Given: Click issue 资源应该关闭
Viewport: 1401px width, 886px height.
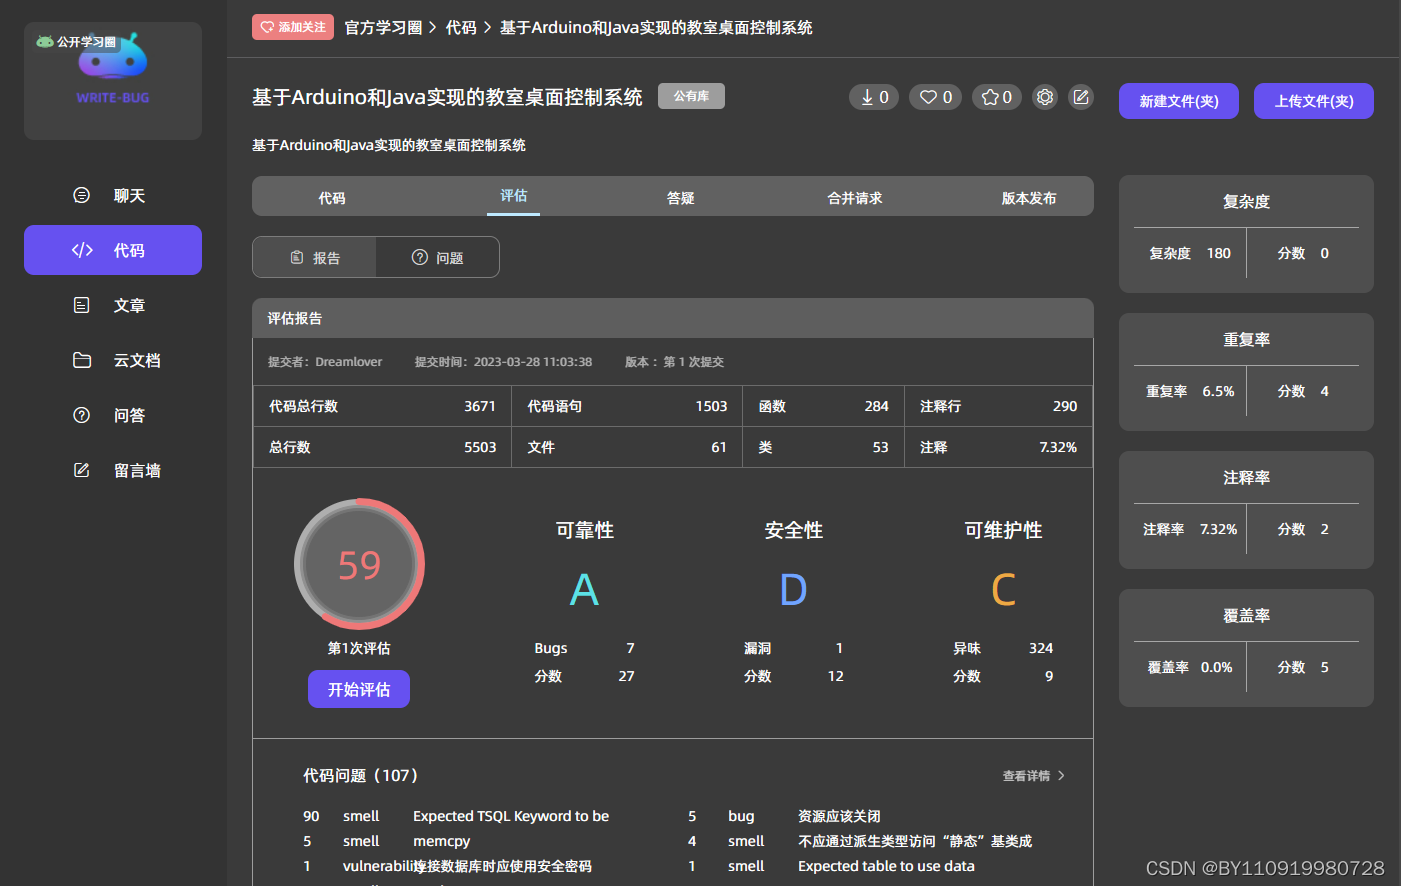Looking at the screenshot, I should click(x=839, y=816).
